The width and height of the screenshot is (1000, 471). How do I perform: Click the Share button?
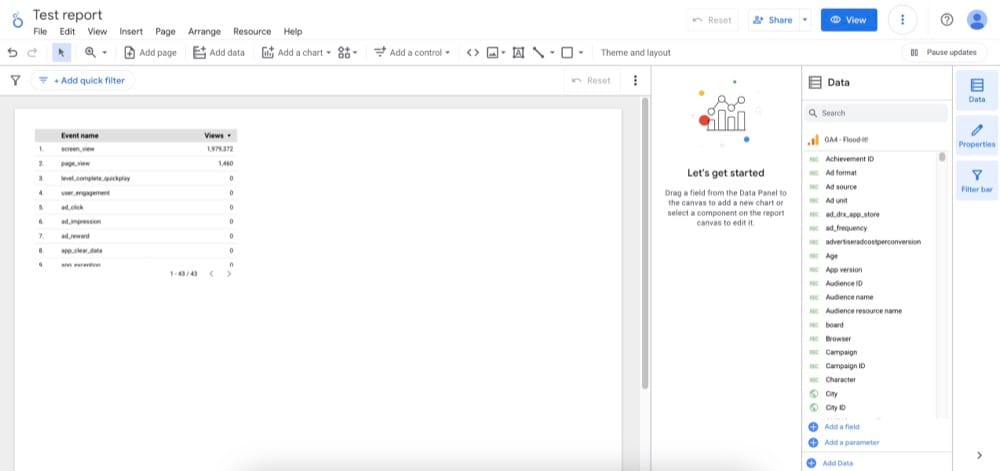pos(772,20)
